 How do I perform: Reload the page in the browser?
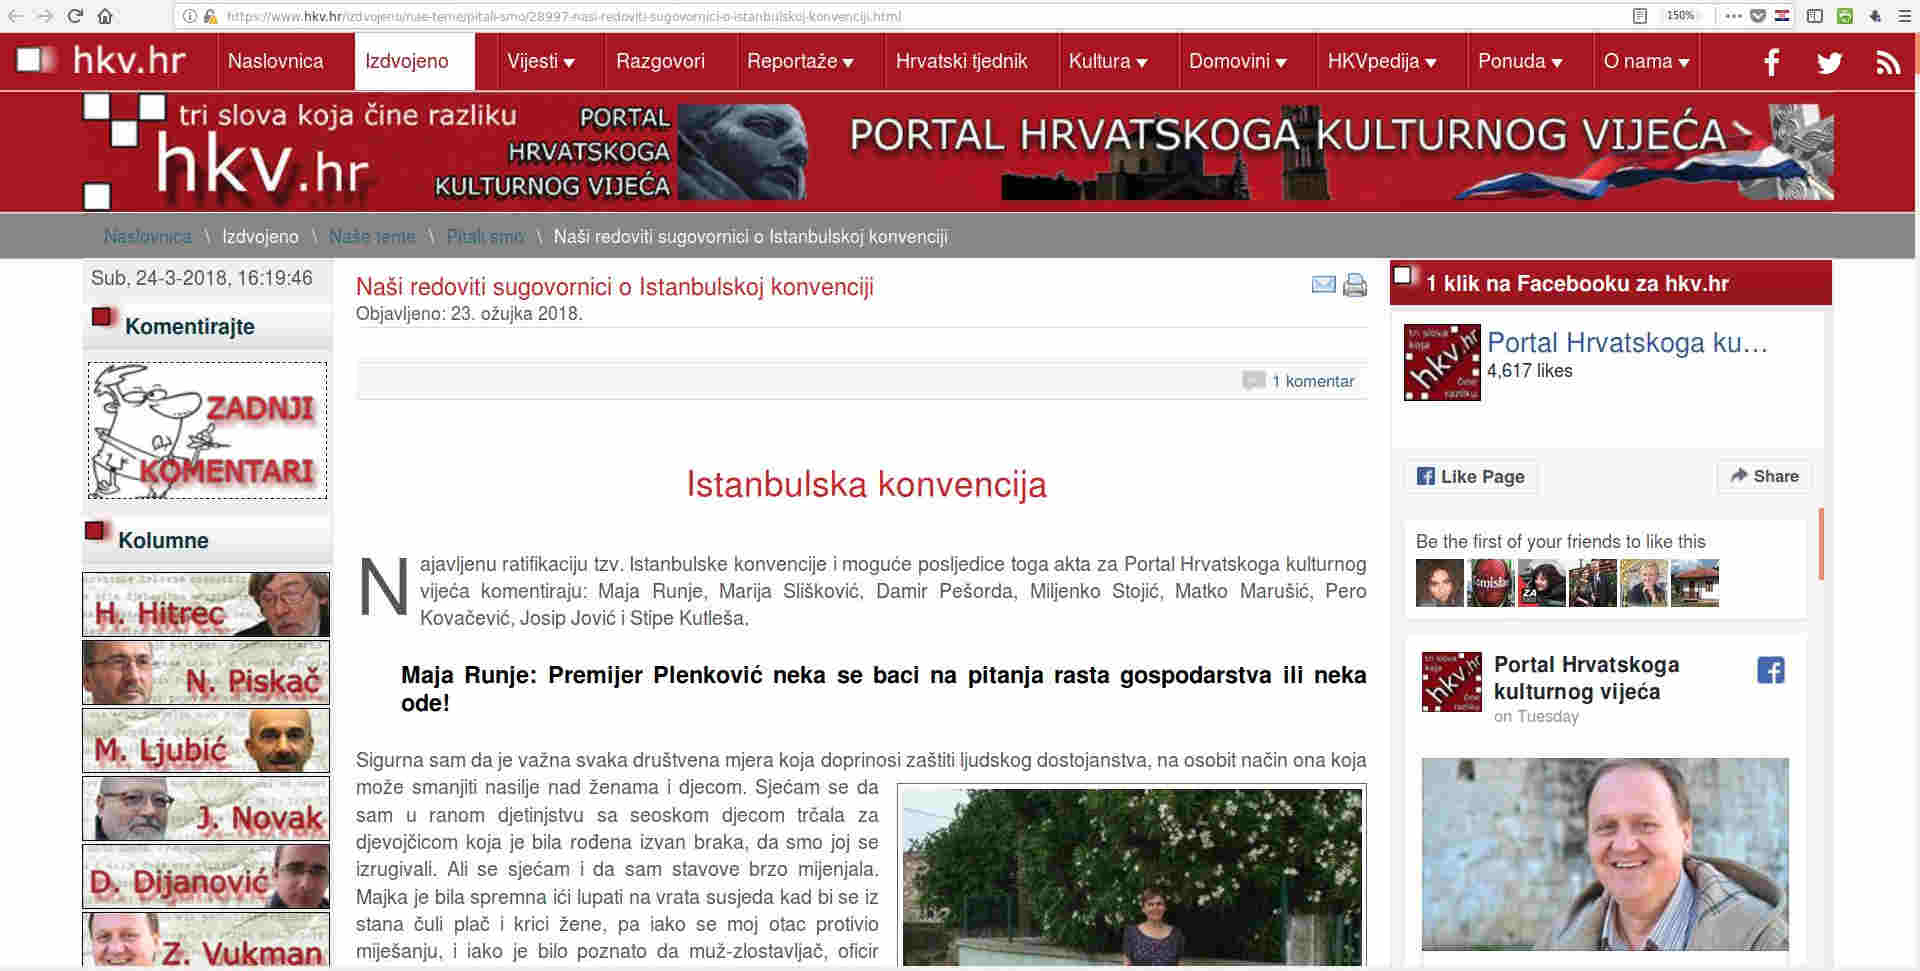(75, 16)
